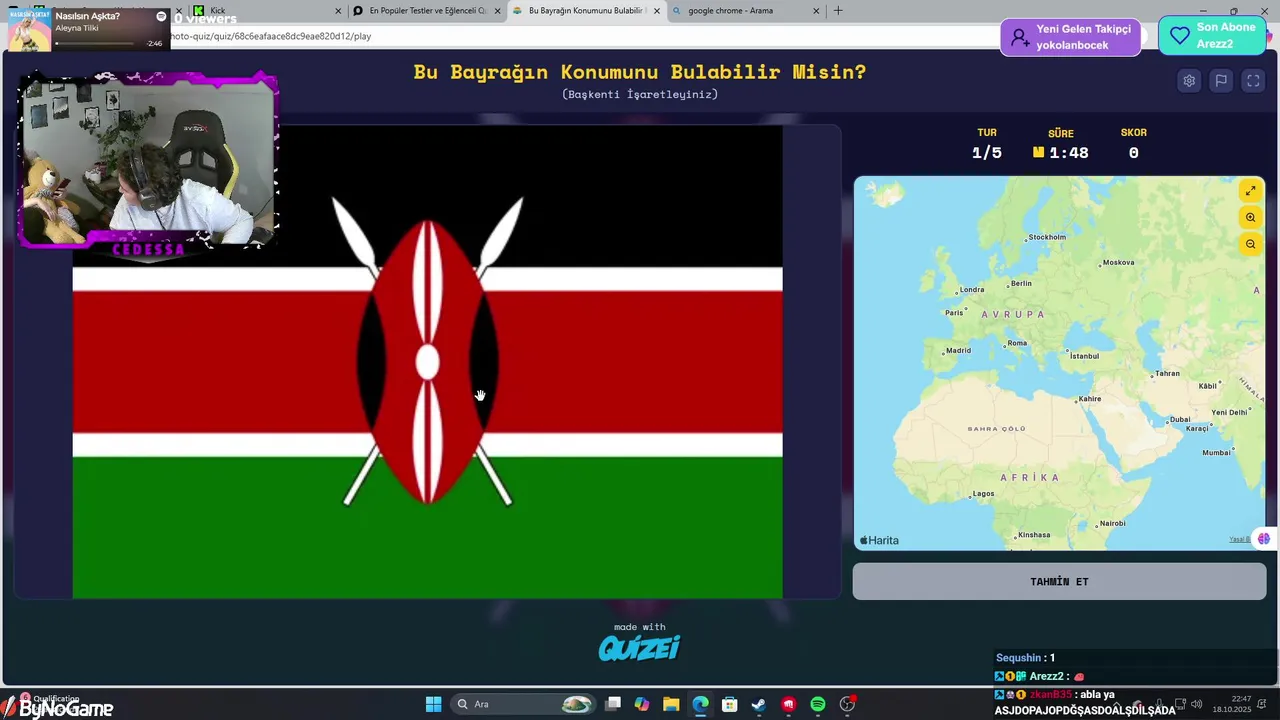This screenshot has height=720, width=1280.
Task: Open OBS Studio from the taskbar
Action: point(847,704)
